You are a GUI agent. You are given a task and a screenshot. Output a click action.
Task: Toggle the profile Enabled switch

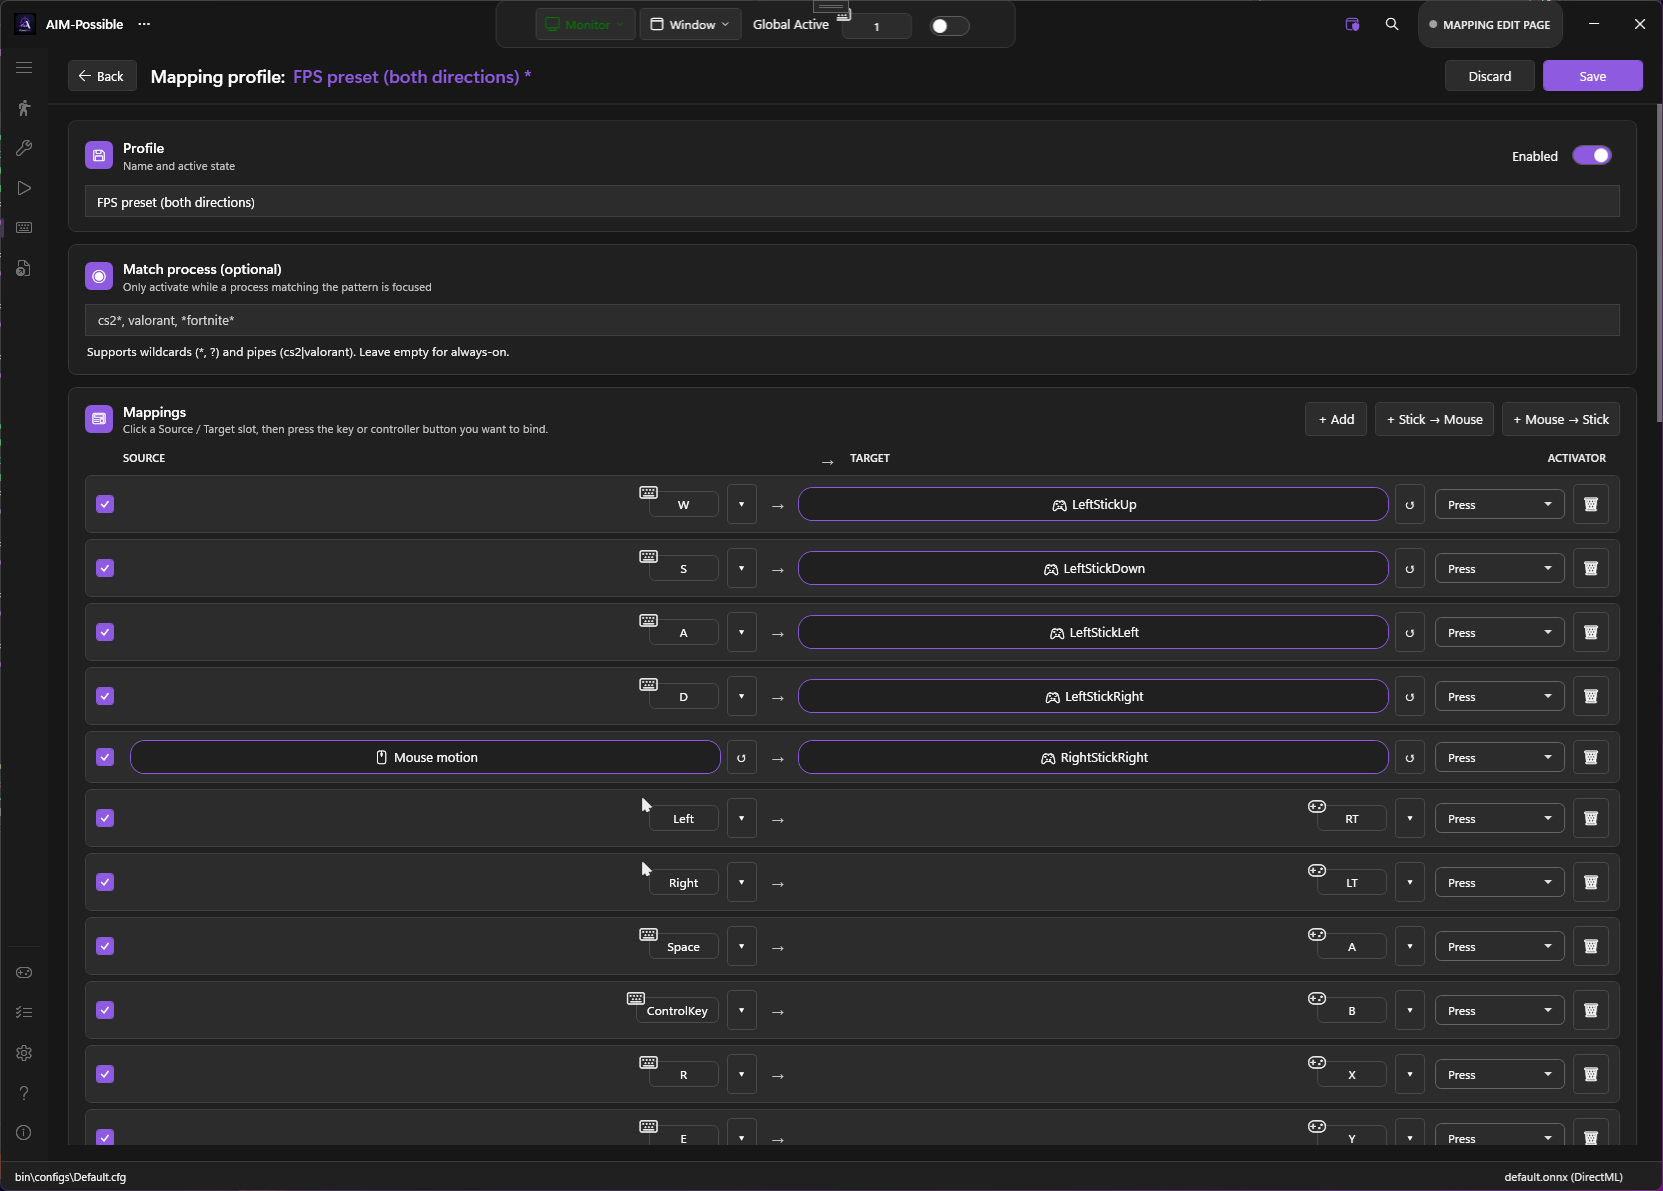click(x=1592, y=155)
